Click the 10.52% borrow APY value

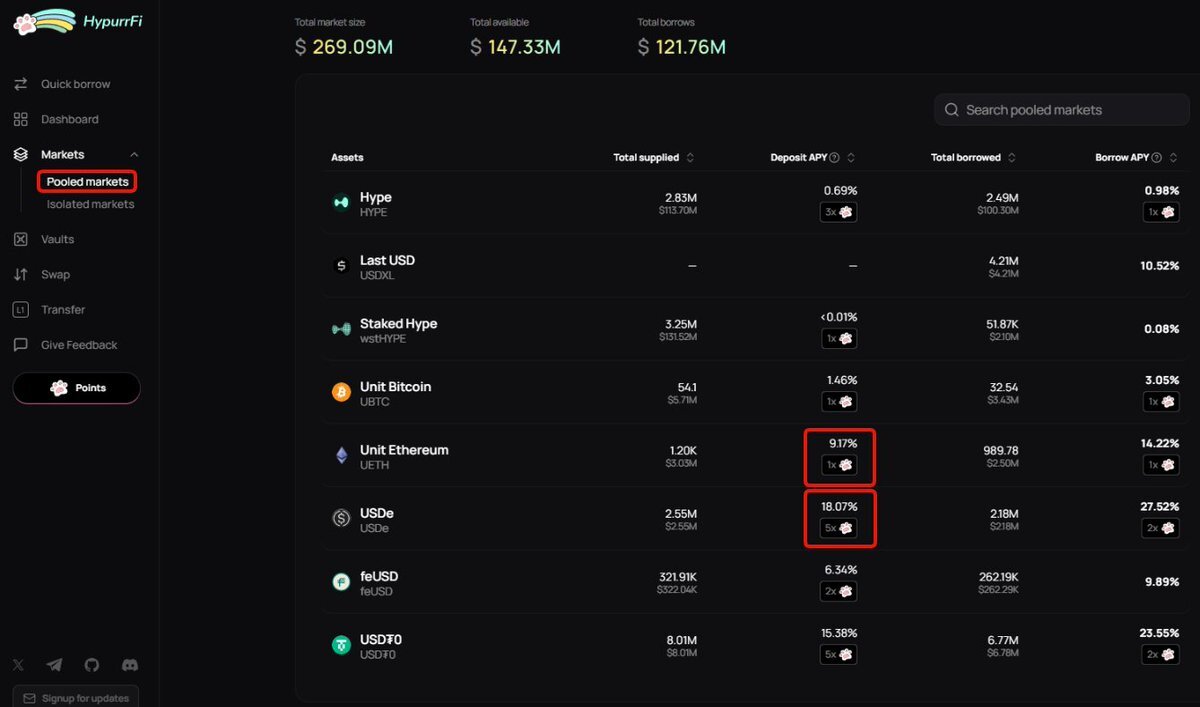pyautogui.click(x=1159, y=266)
